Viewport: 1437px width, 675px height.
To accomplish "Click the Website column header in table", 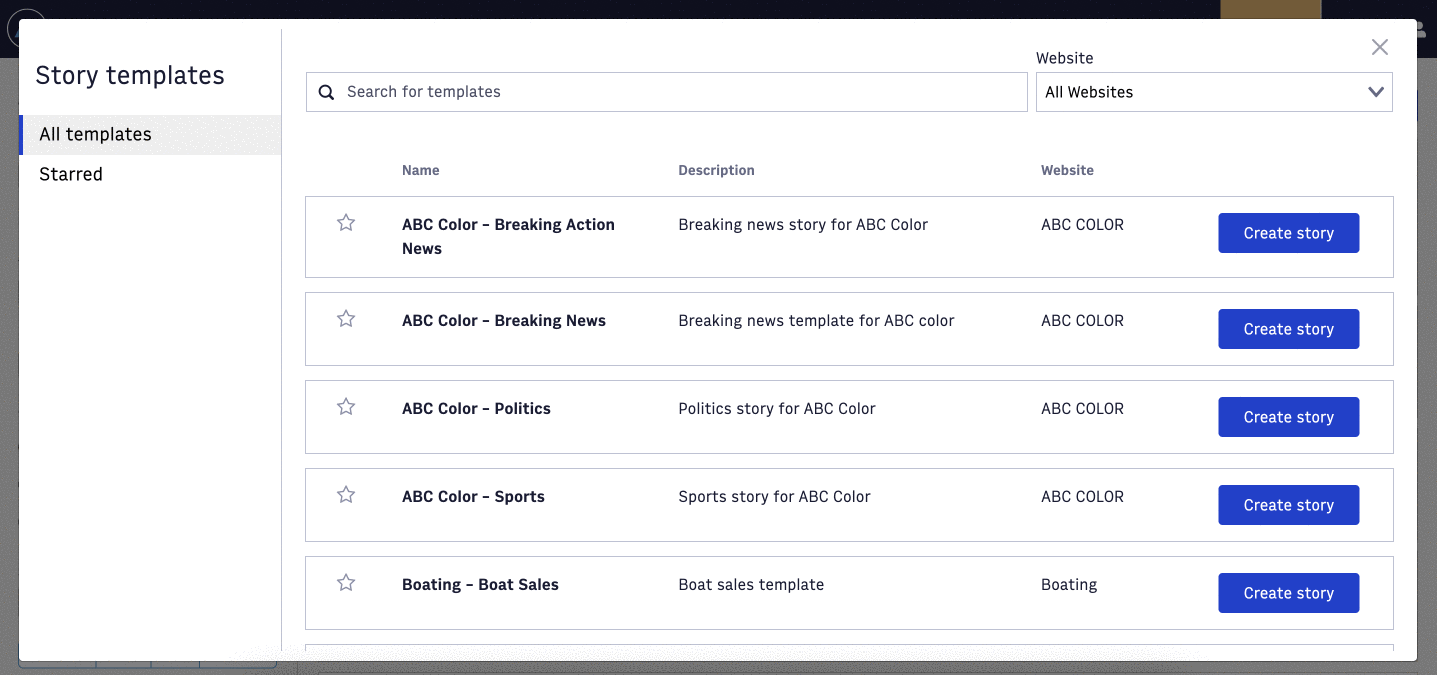I will point(1067,170).
